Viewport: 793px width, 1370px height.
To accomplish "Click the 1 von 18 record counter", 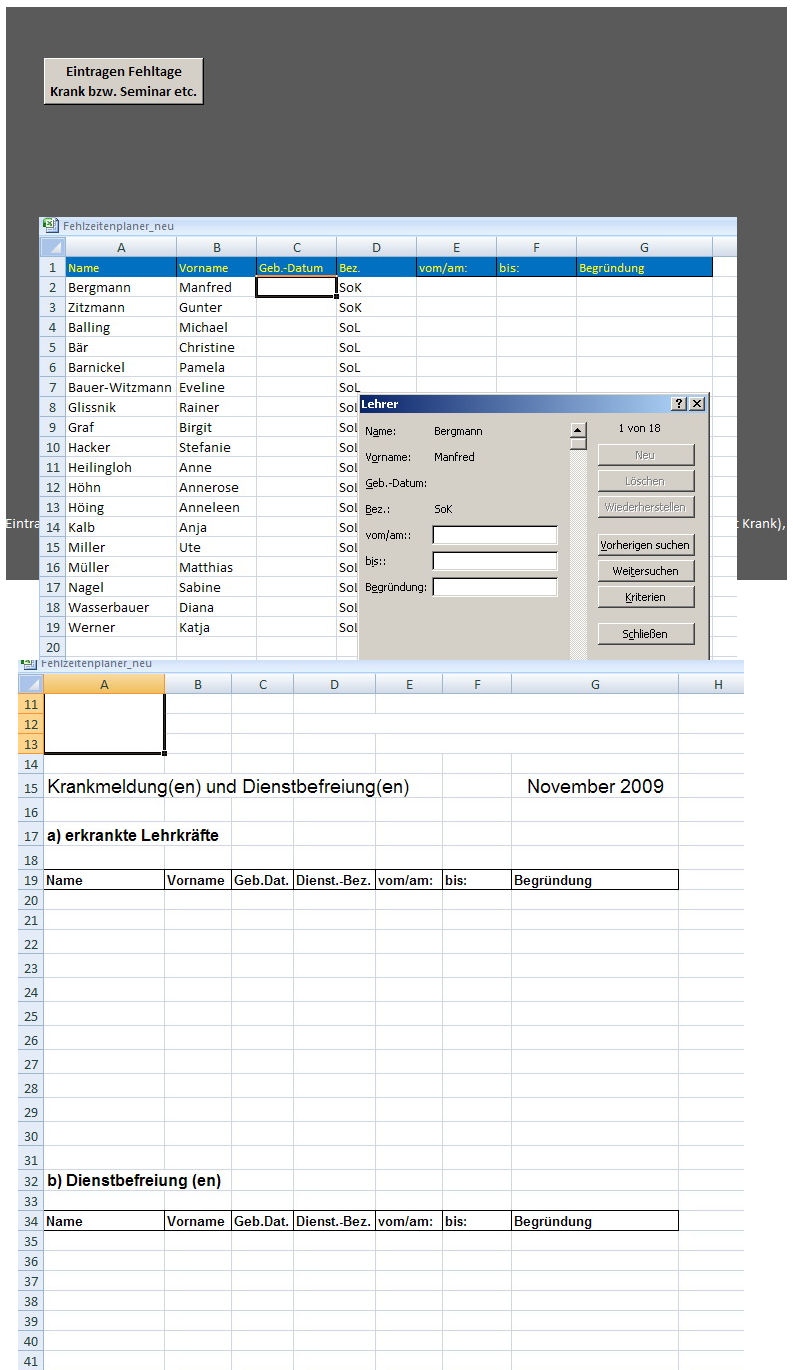I will point(639,428).
